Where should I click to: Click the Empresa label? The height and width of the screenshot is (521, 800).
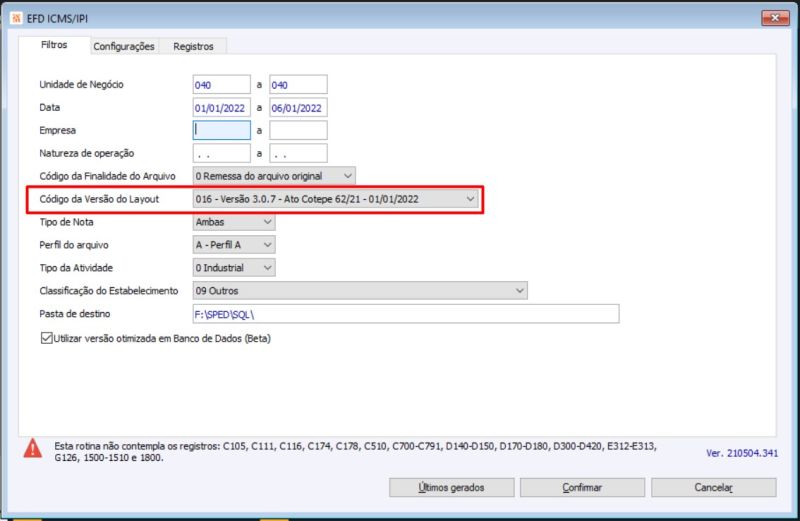point(57,130)
